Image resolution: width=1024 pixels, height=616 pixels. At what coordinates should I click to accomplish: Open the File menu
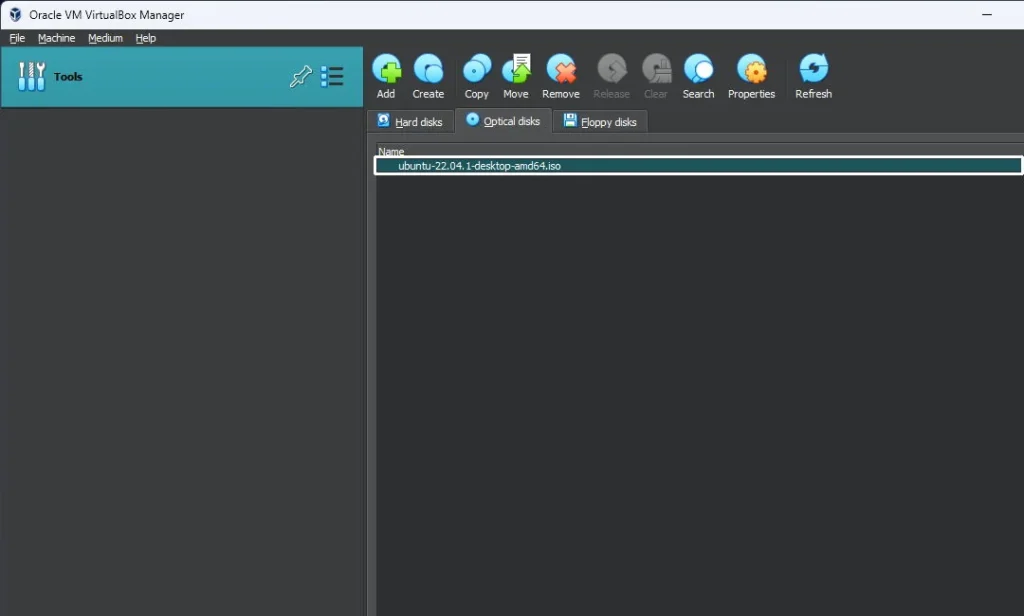click(x=17, y=38)
